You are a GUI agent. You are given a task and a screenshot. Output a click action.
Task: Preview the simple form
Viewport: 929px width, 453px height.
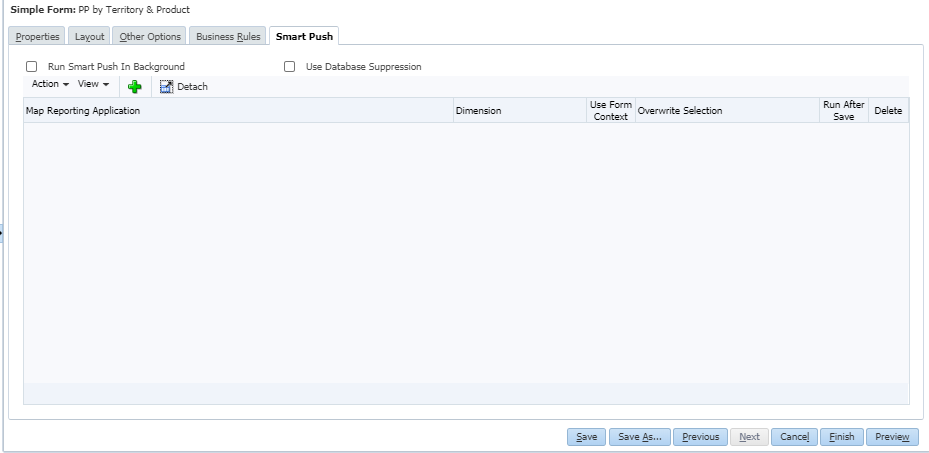892,437
